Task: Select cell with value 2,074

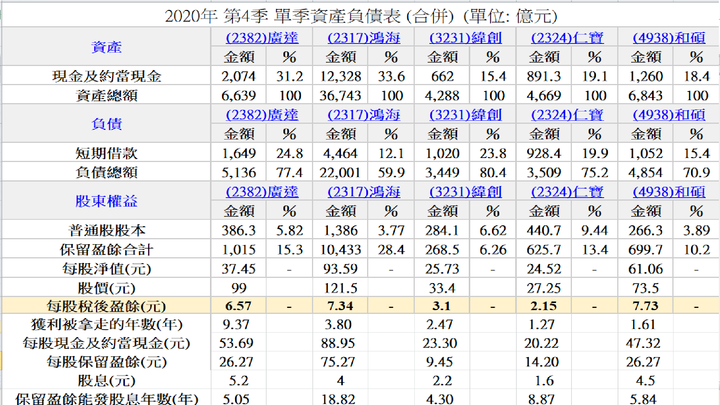Action: [x=238, y=76]
